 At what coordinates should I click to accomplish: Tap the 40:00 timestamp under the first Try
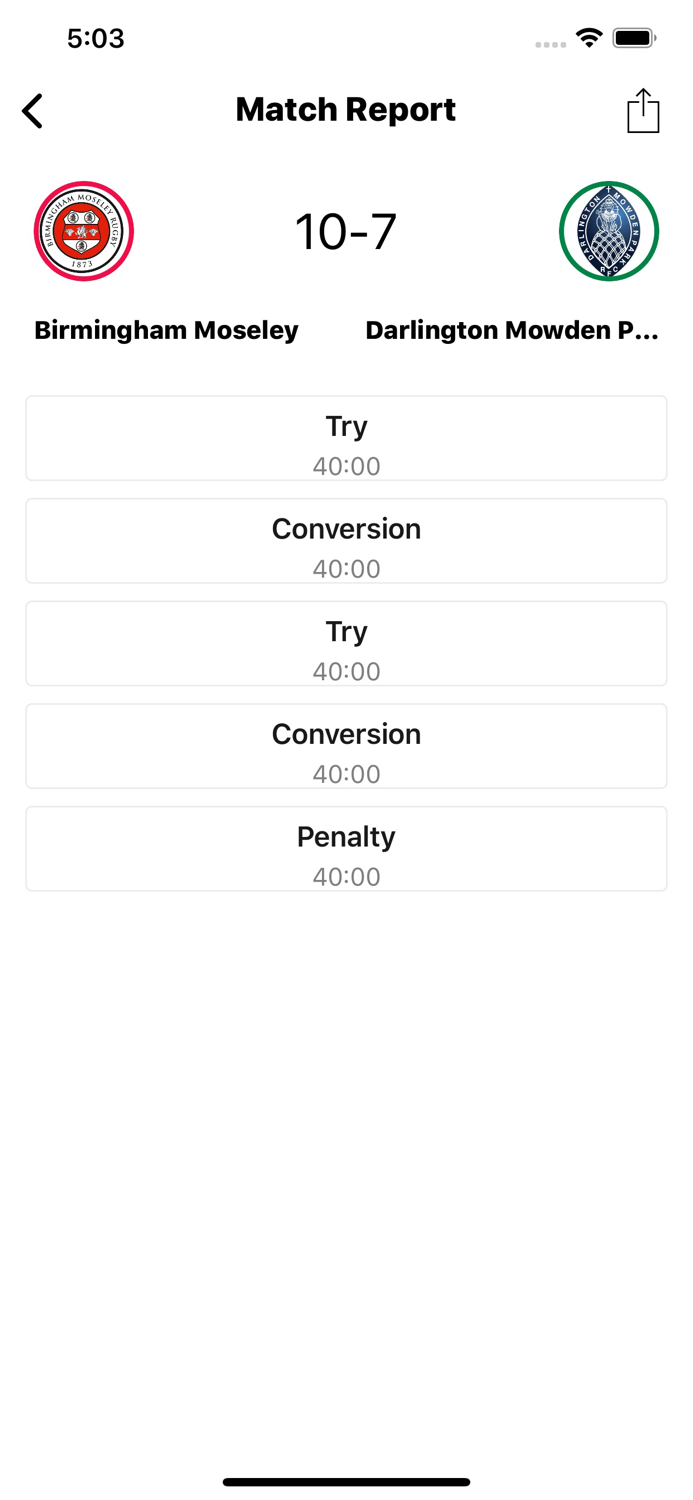(346, 465)
